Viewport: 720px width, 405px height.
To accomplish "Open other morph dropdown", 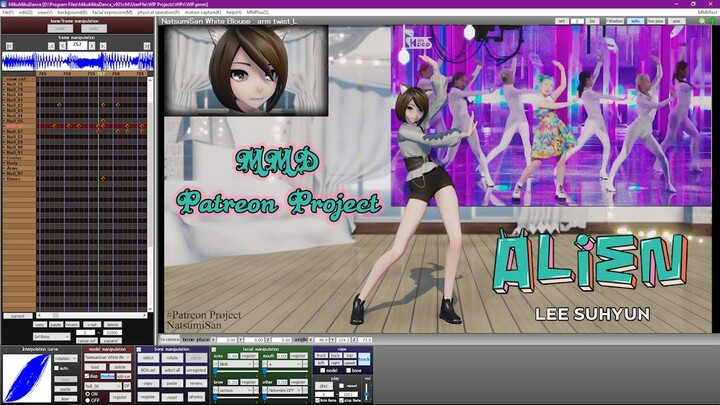I will (285, 390).
